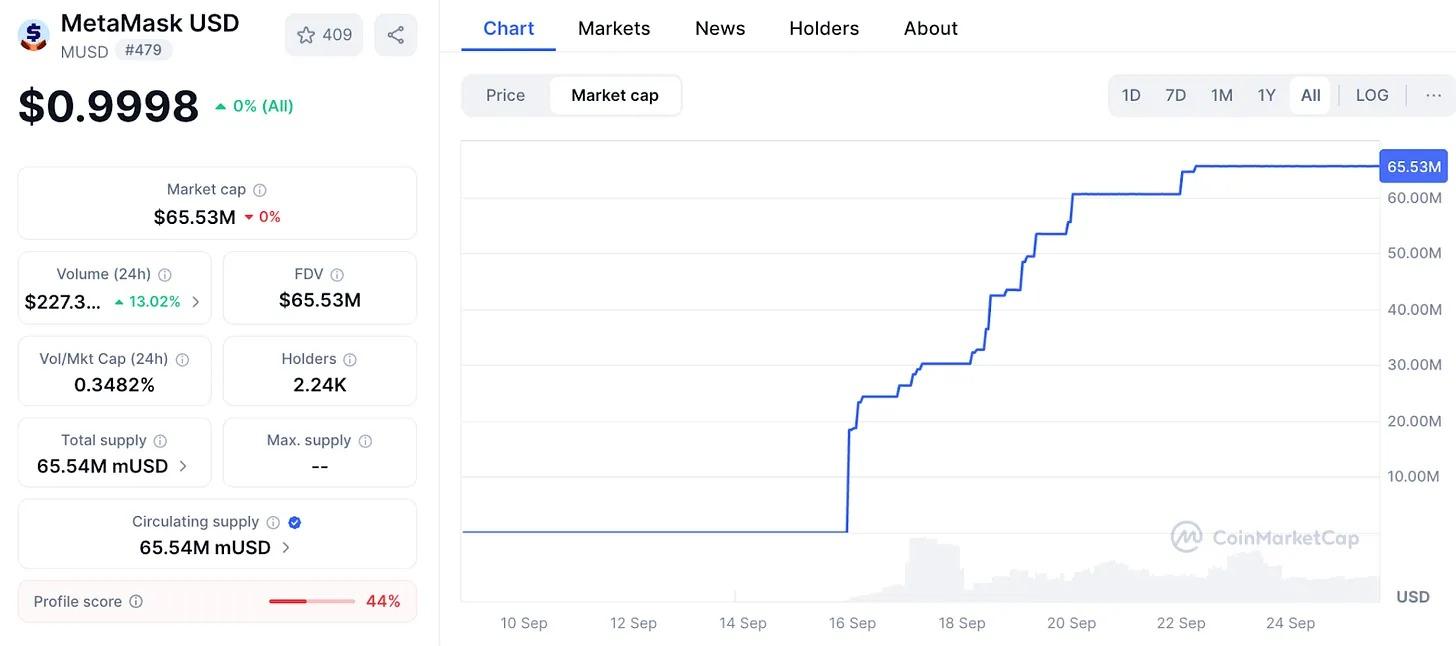Toggle logarithmic scale with LOG button
1456x646 pixels.
[x=1371, y=95]
